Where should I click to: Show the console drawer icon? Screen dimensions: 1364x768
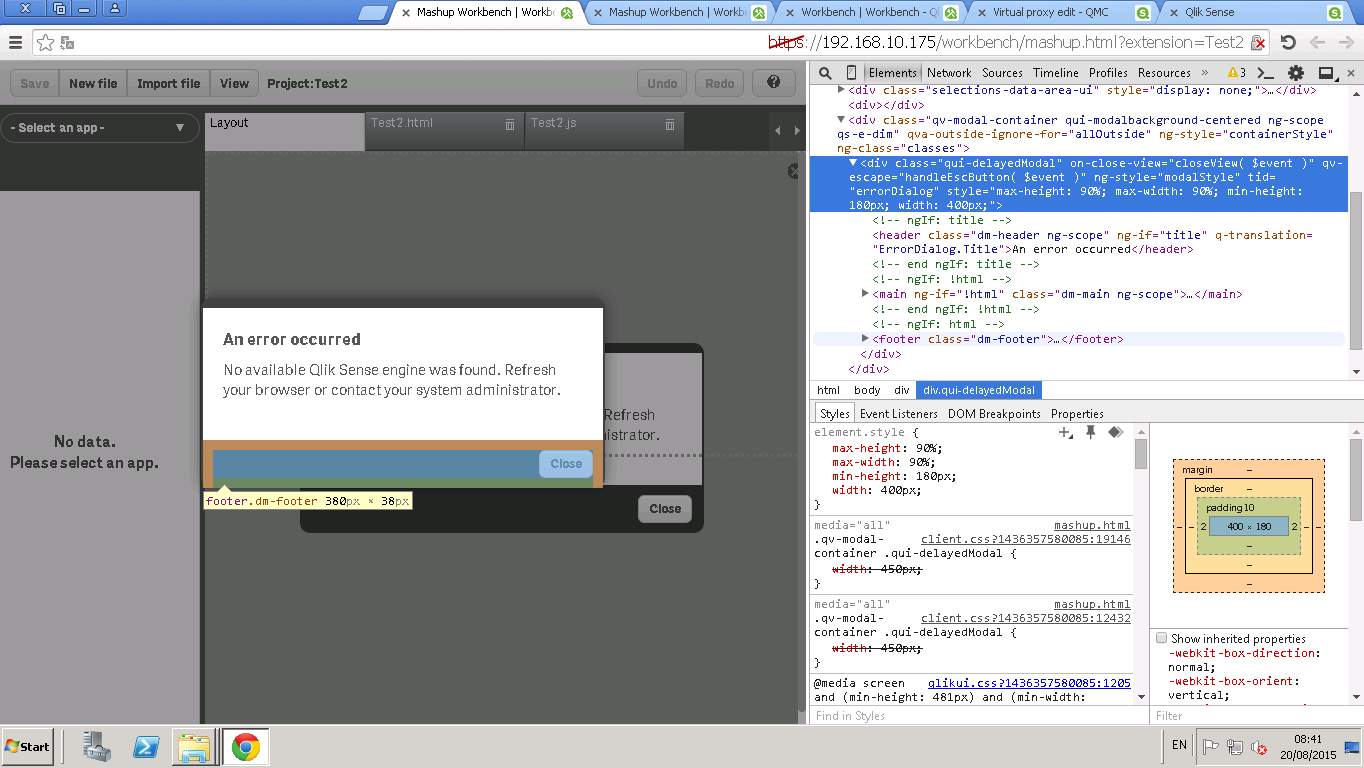tap(1265, 73)
